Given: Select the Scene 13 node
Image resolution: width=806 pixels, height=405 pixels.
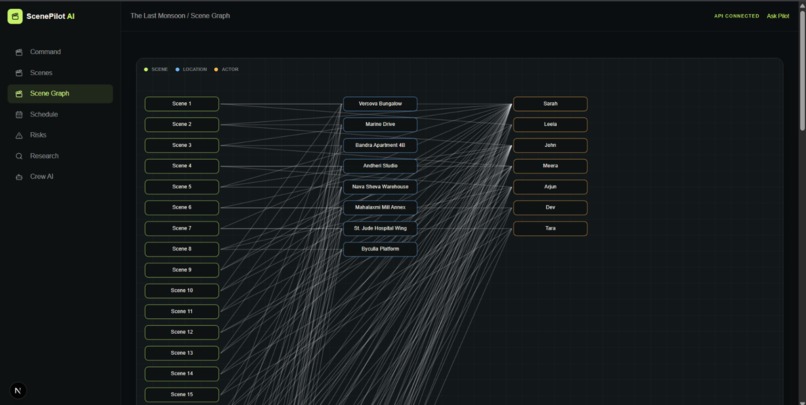Looking at the screenshot, I should [x=182, y=353].
